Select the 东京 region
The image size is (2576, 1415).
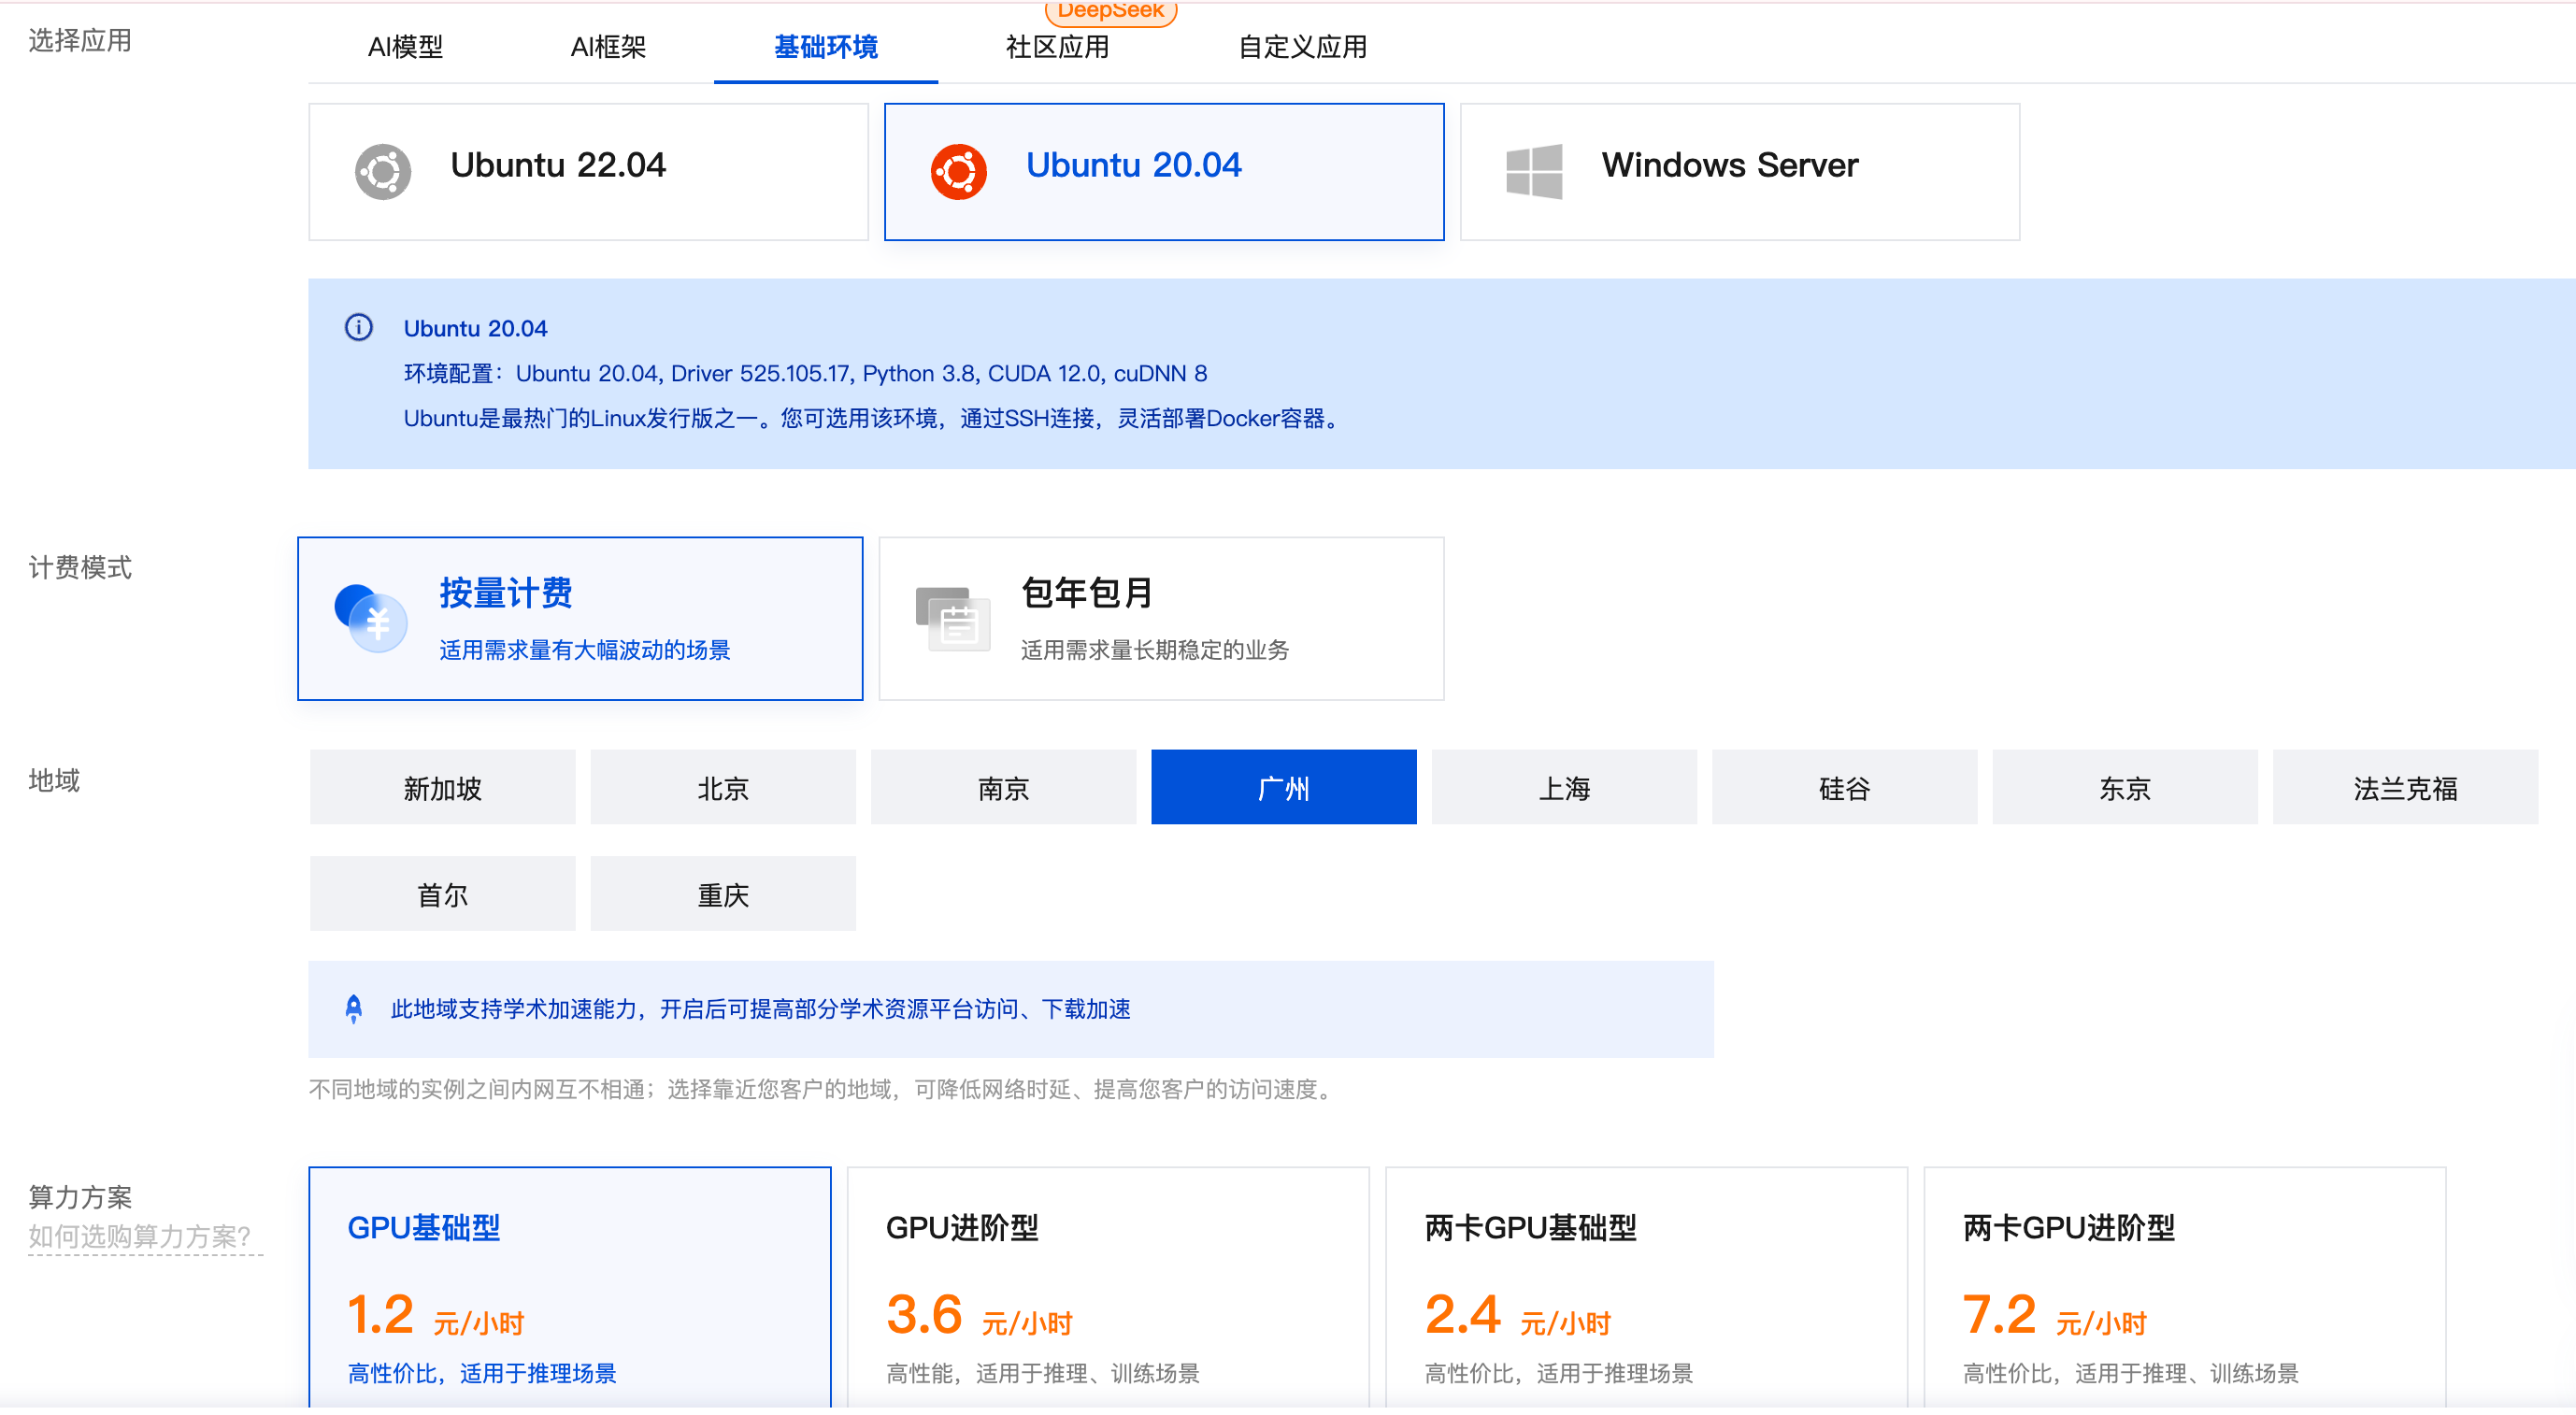pyautogui.click(x=2125, y=788)
